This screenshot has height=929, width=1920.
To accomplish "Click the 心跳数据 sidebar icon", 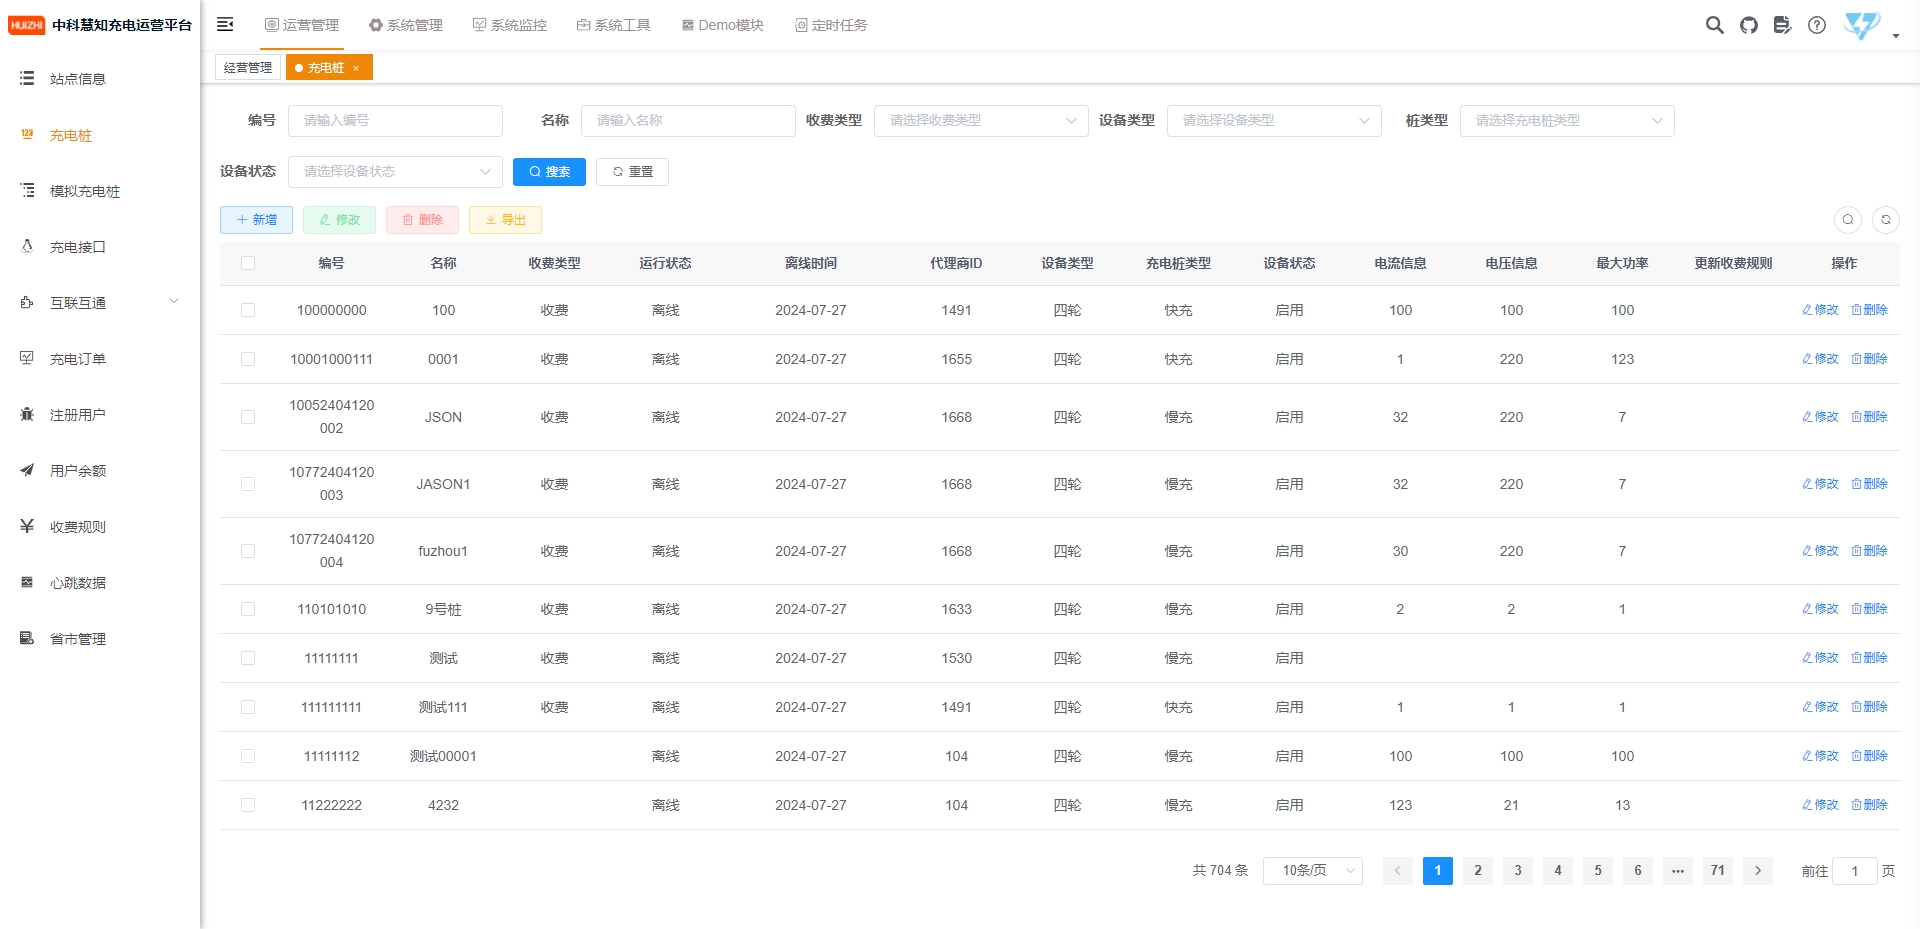I will [x=27, y=582].
